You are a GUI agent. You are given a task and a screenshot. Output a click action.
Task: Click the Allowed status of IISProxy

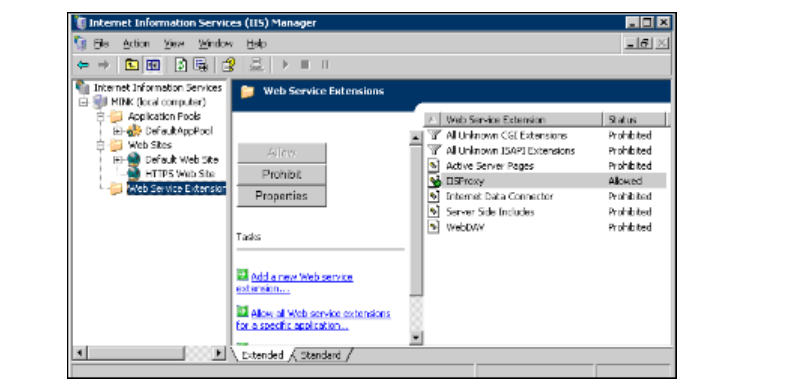click(x=625, y=181)
